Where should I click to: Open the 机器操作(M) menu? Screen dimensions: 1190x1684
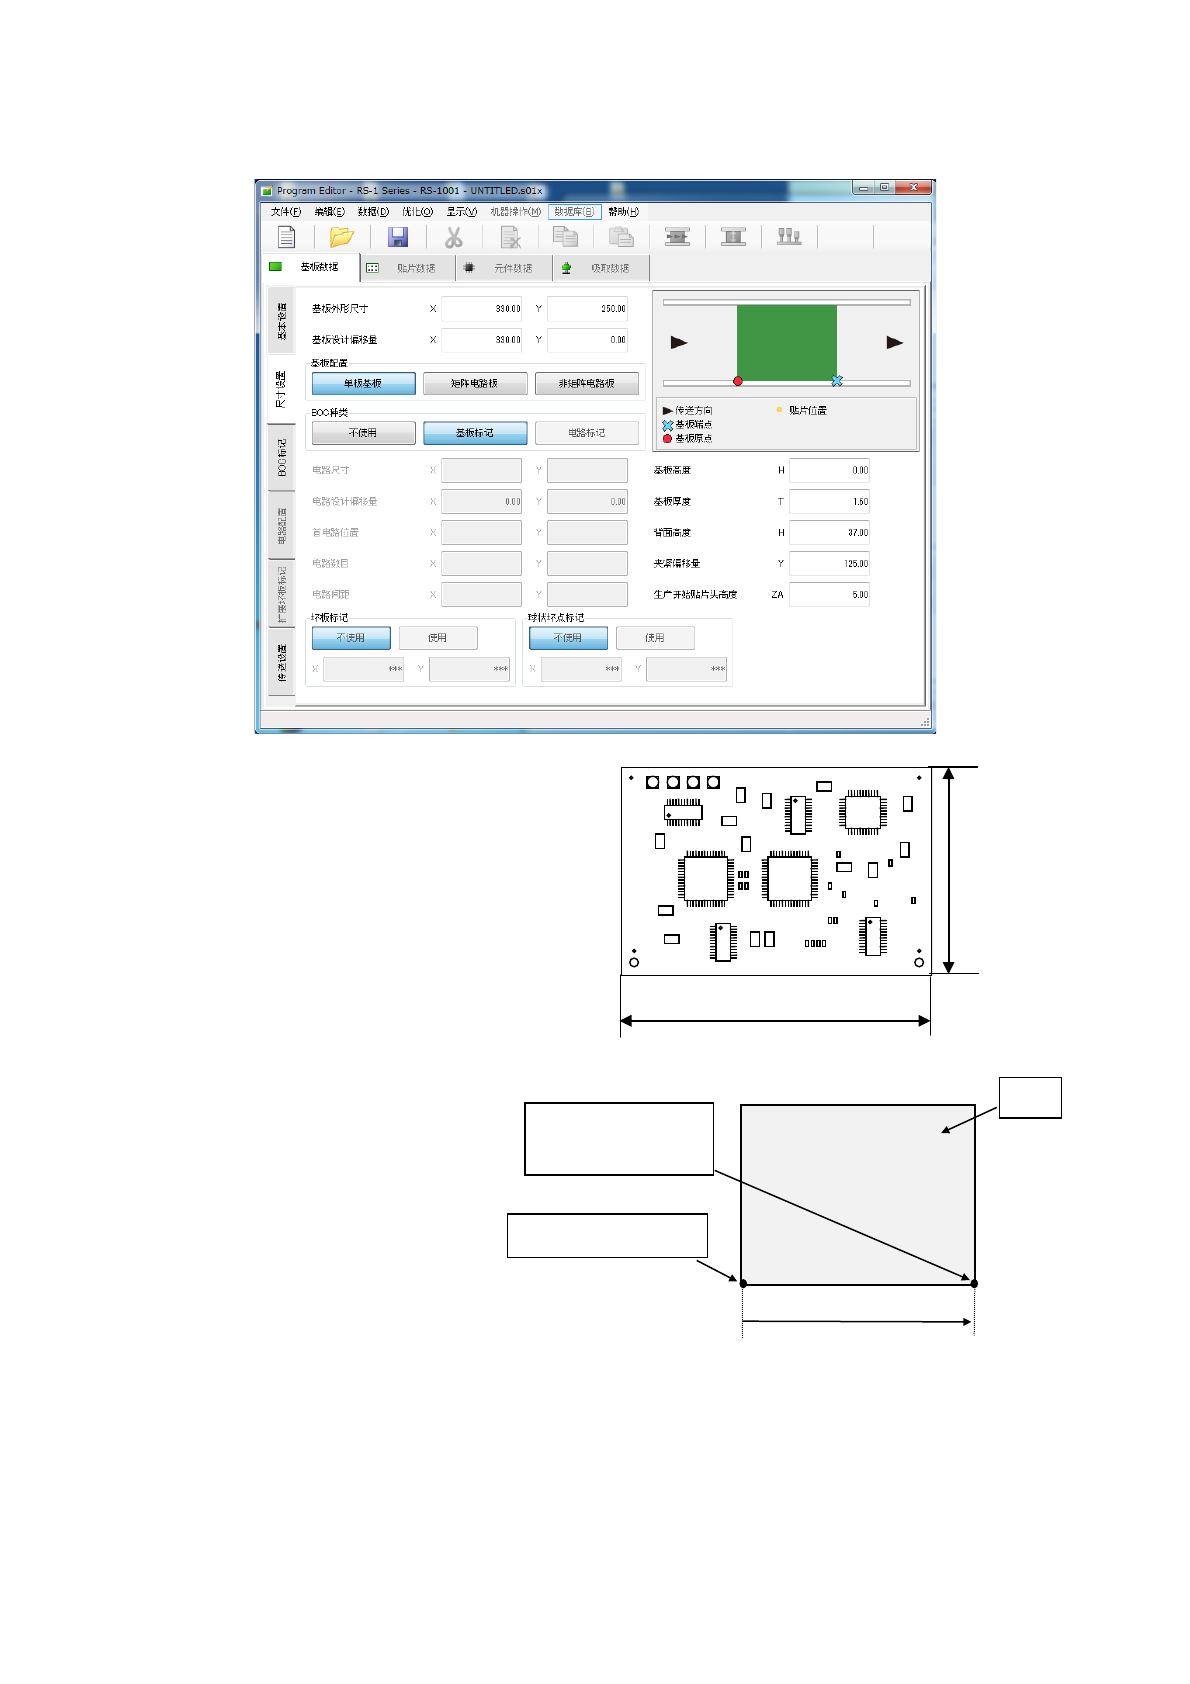point(515,212)
